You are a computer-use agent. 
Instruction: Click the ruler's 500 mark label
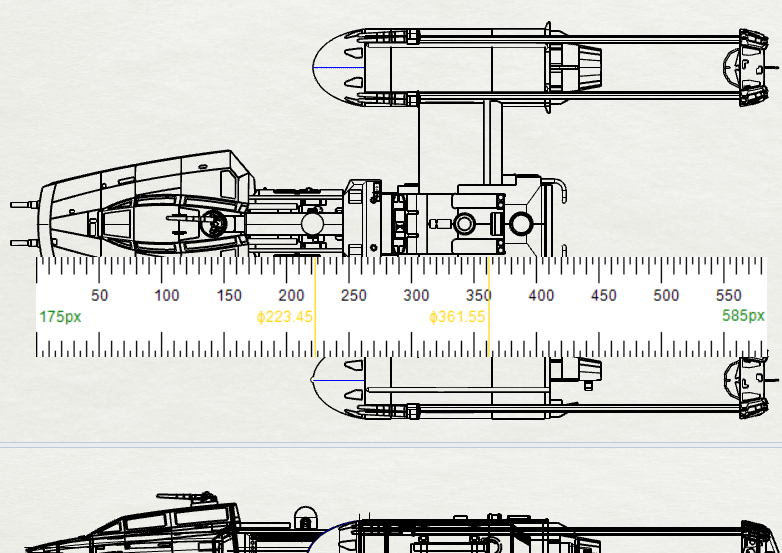[666, 296]
